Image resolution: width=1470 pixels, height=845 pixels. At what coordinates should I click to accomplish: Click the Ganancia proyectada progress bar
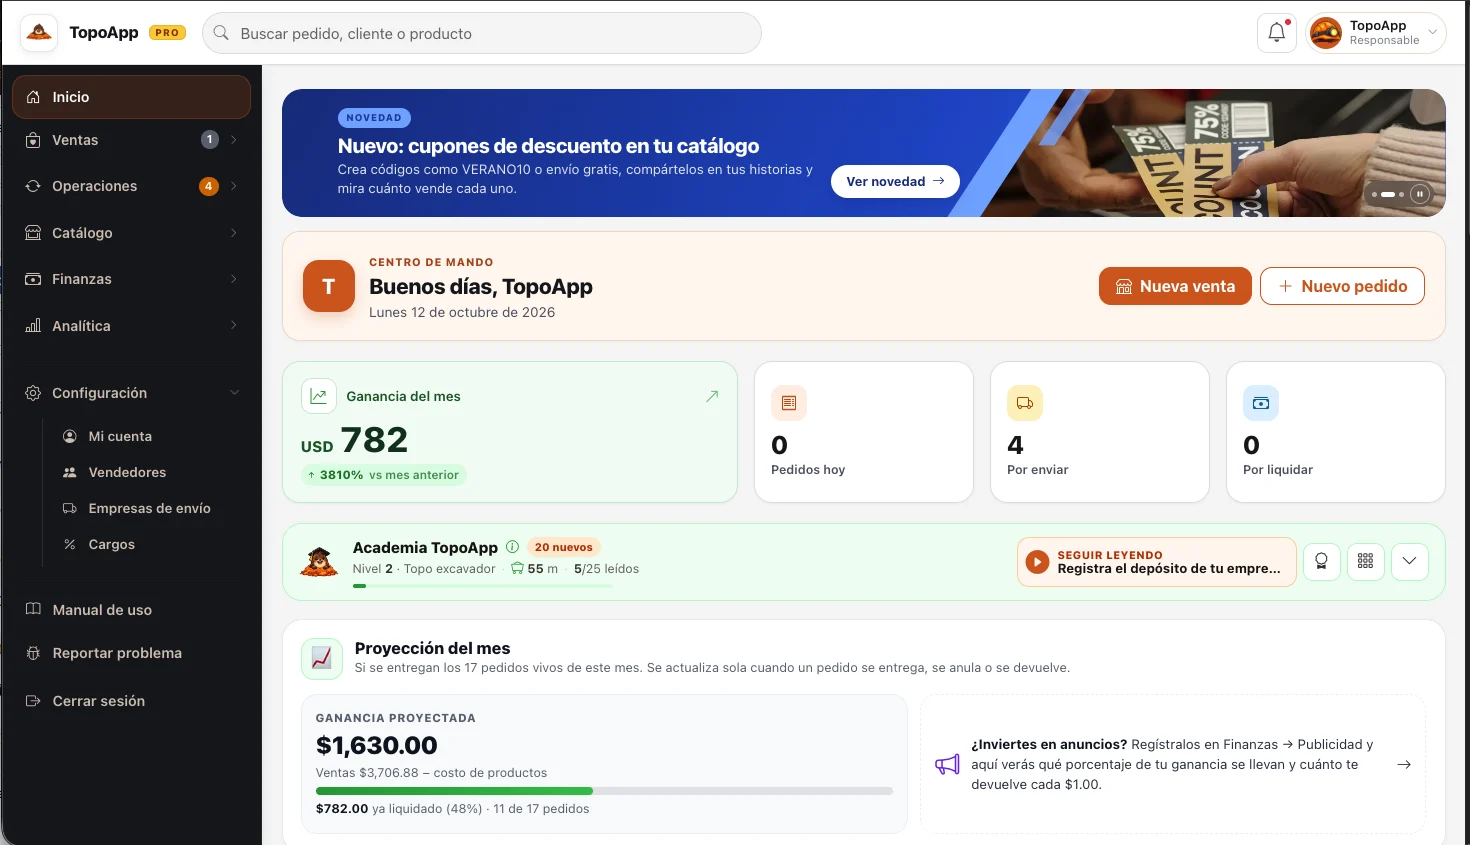[604, 791]
